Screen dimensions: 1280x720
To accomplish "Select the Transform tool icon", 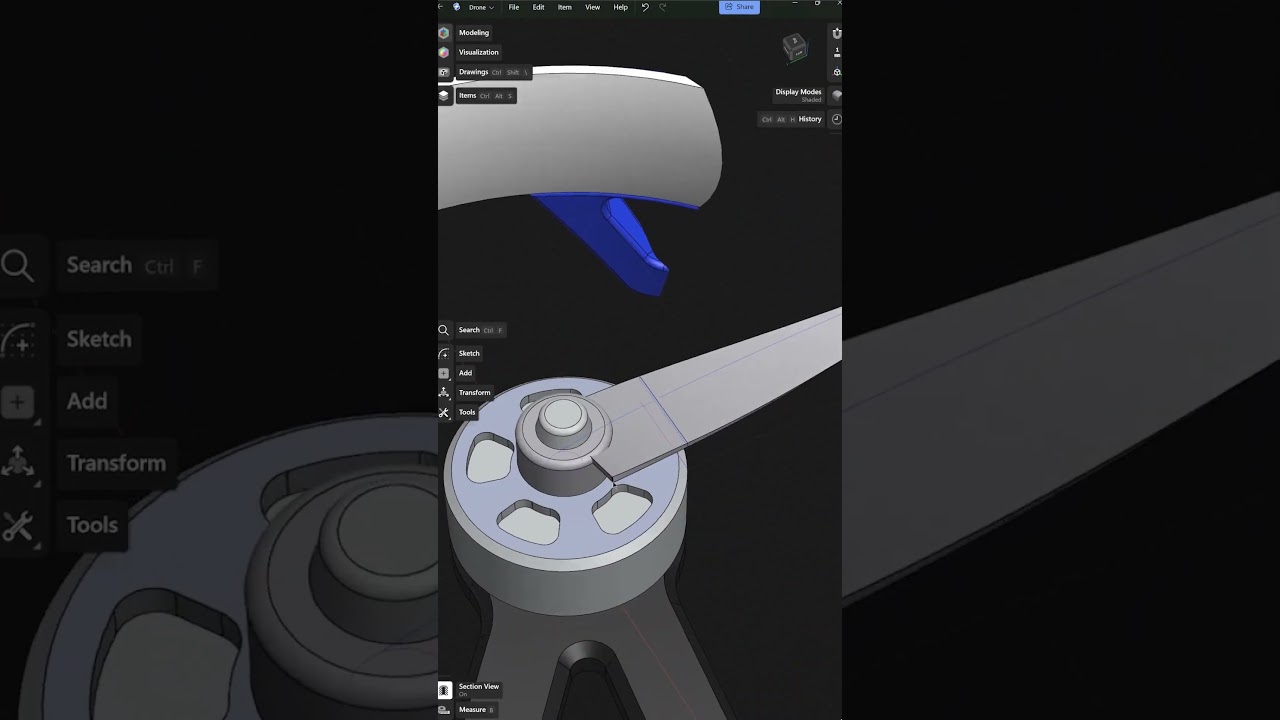I will 444,392.
